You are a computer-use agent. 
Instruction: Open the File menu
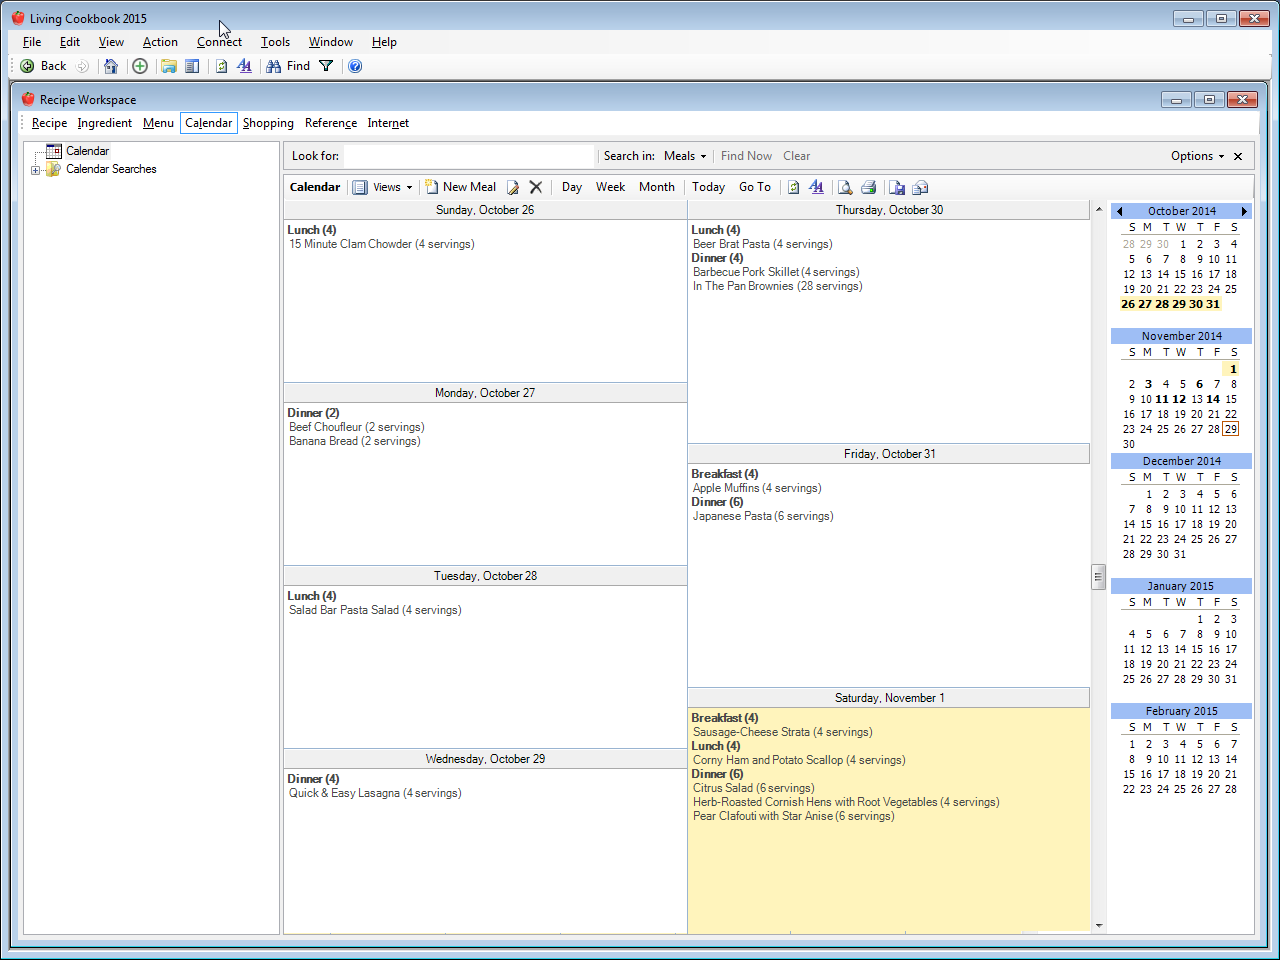point(32,42)
